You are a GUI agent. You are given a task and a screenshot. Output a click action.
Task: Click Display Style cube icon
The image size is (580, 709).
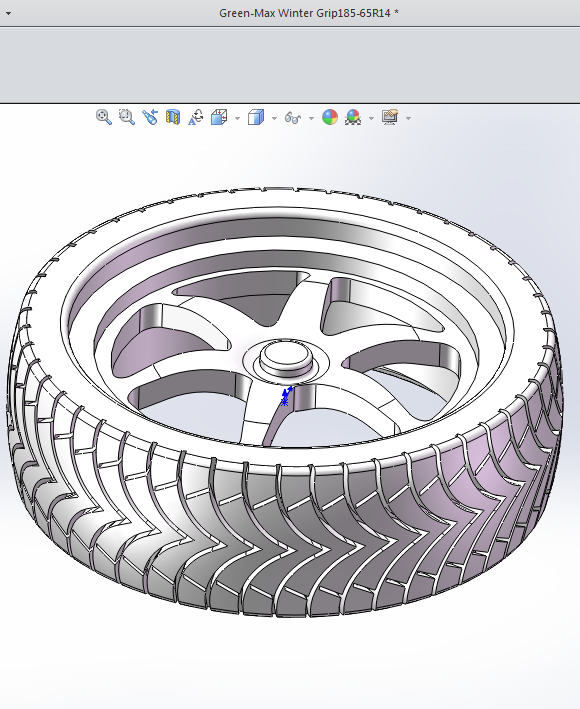point(256,117)
